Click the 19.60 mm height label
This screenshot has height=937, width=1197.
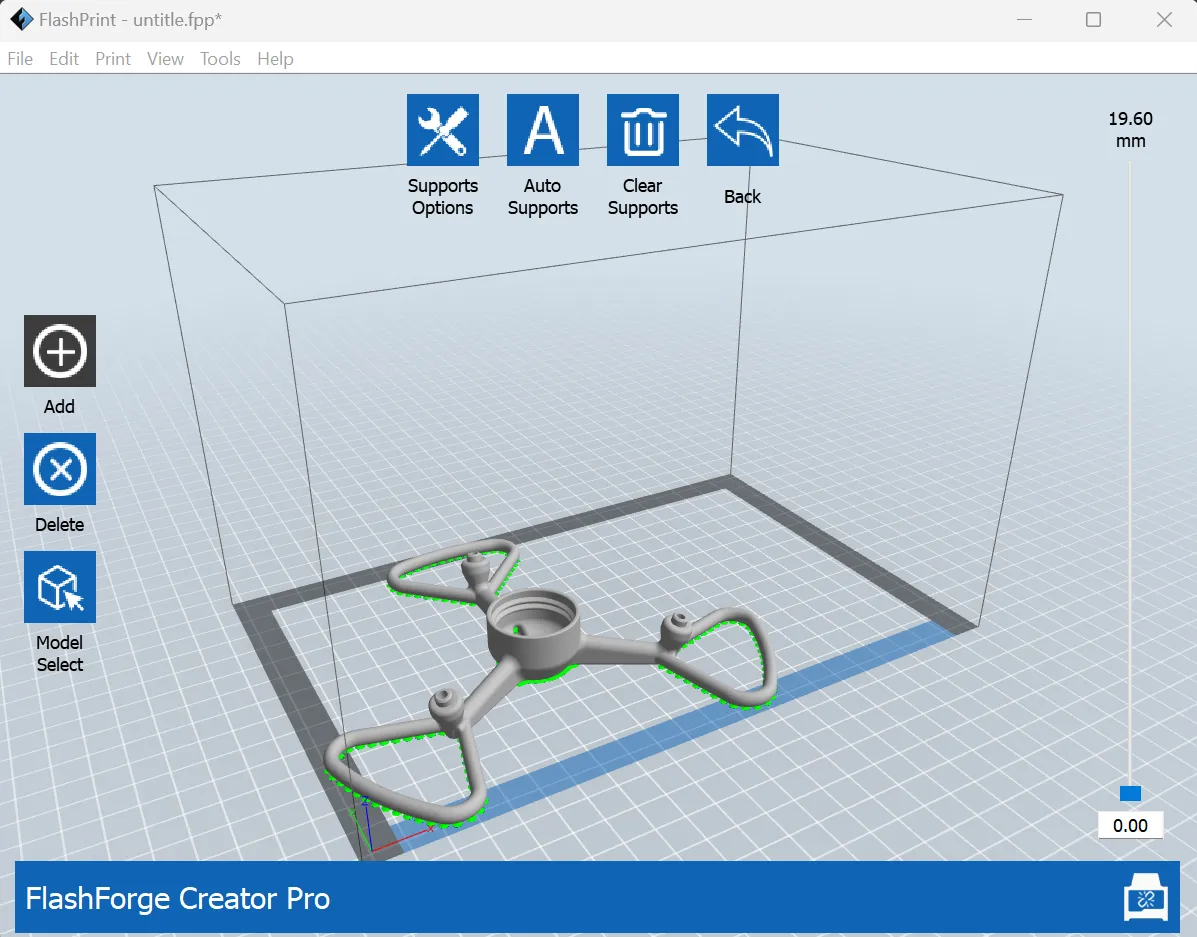click(x=1131, y=130)
